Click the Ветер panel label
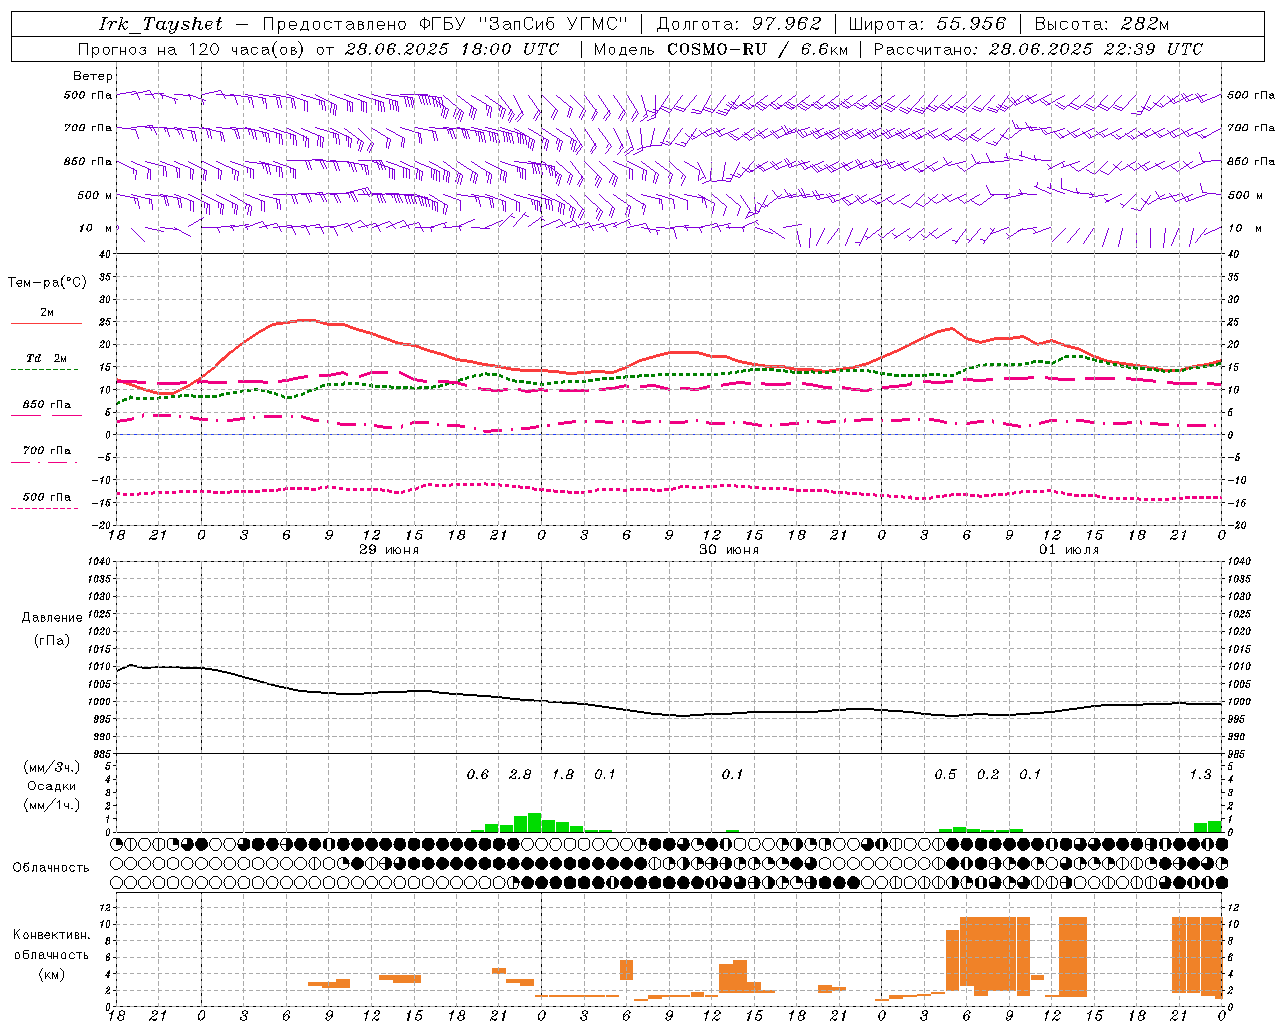1280x1024 pixels. click(x=93, y=76)
